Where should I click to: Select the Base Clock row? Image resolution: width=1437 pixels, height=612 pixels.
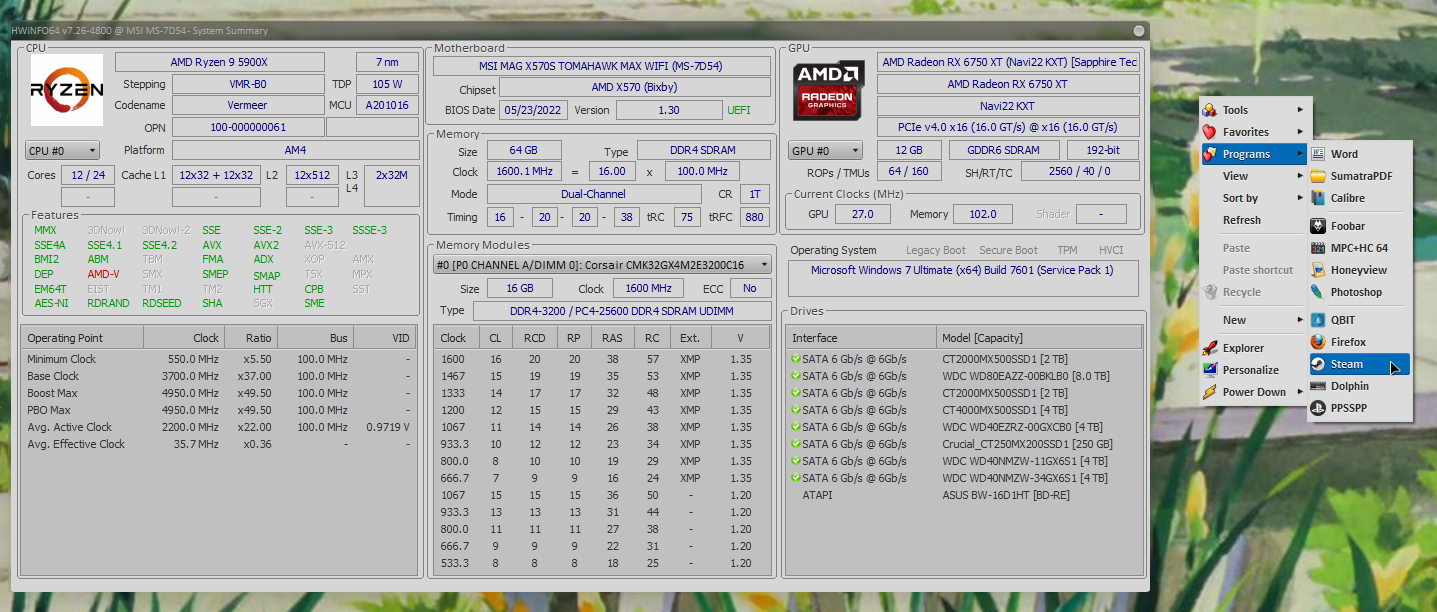coord(219,376)
